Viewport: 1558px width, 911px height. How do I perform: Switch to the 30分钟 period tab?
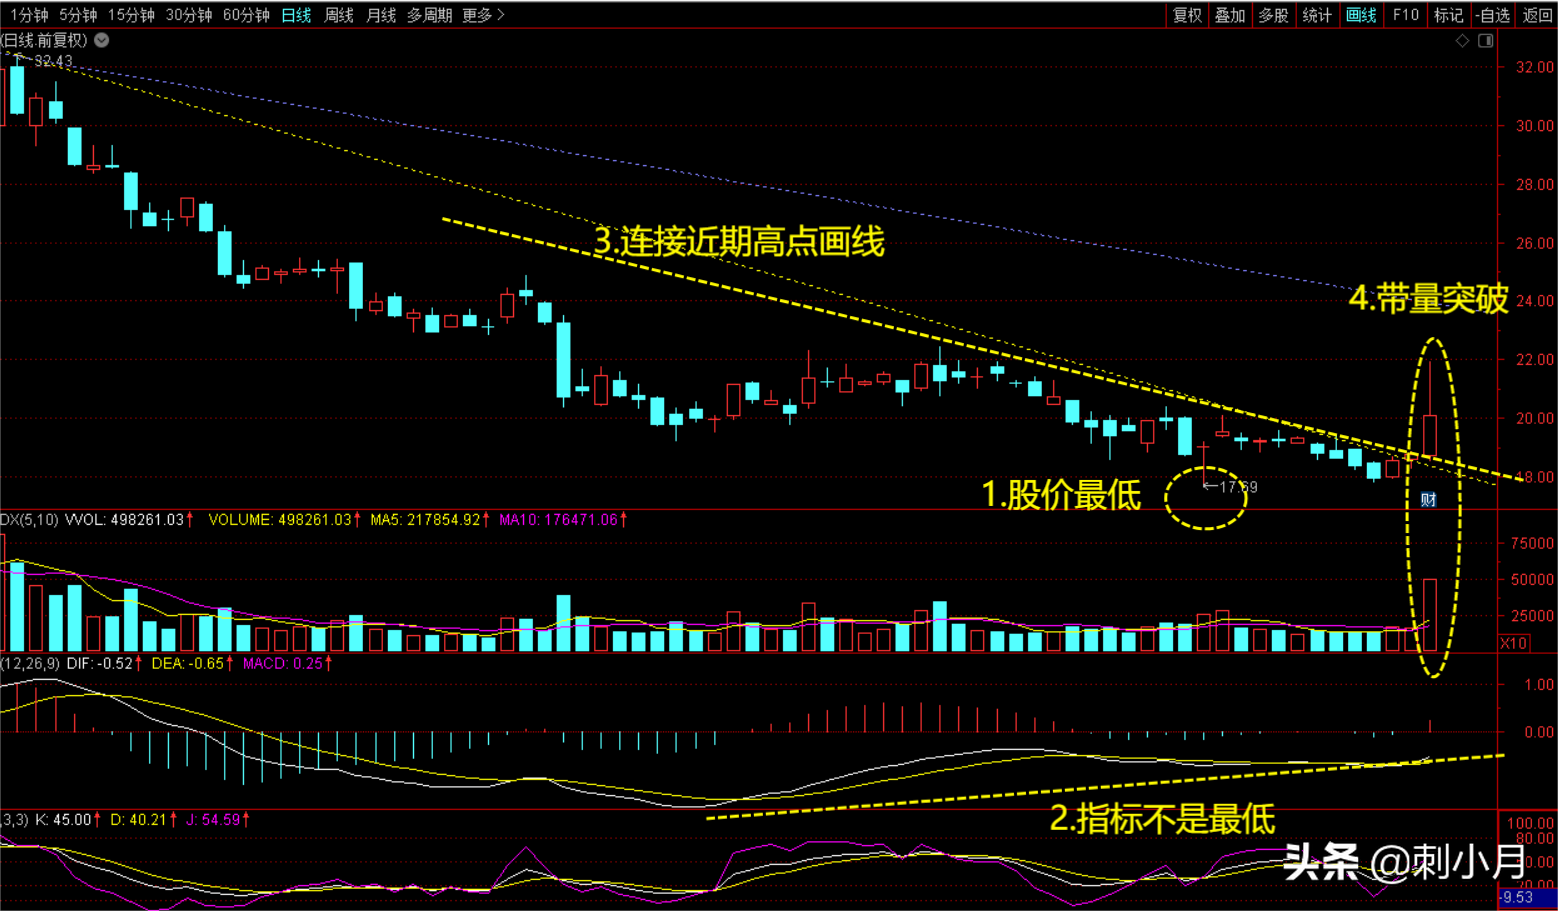tap(189, 15)
